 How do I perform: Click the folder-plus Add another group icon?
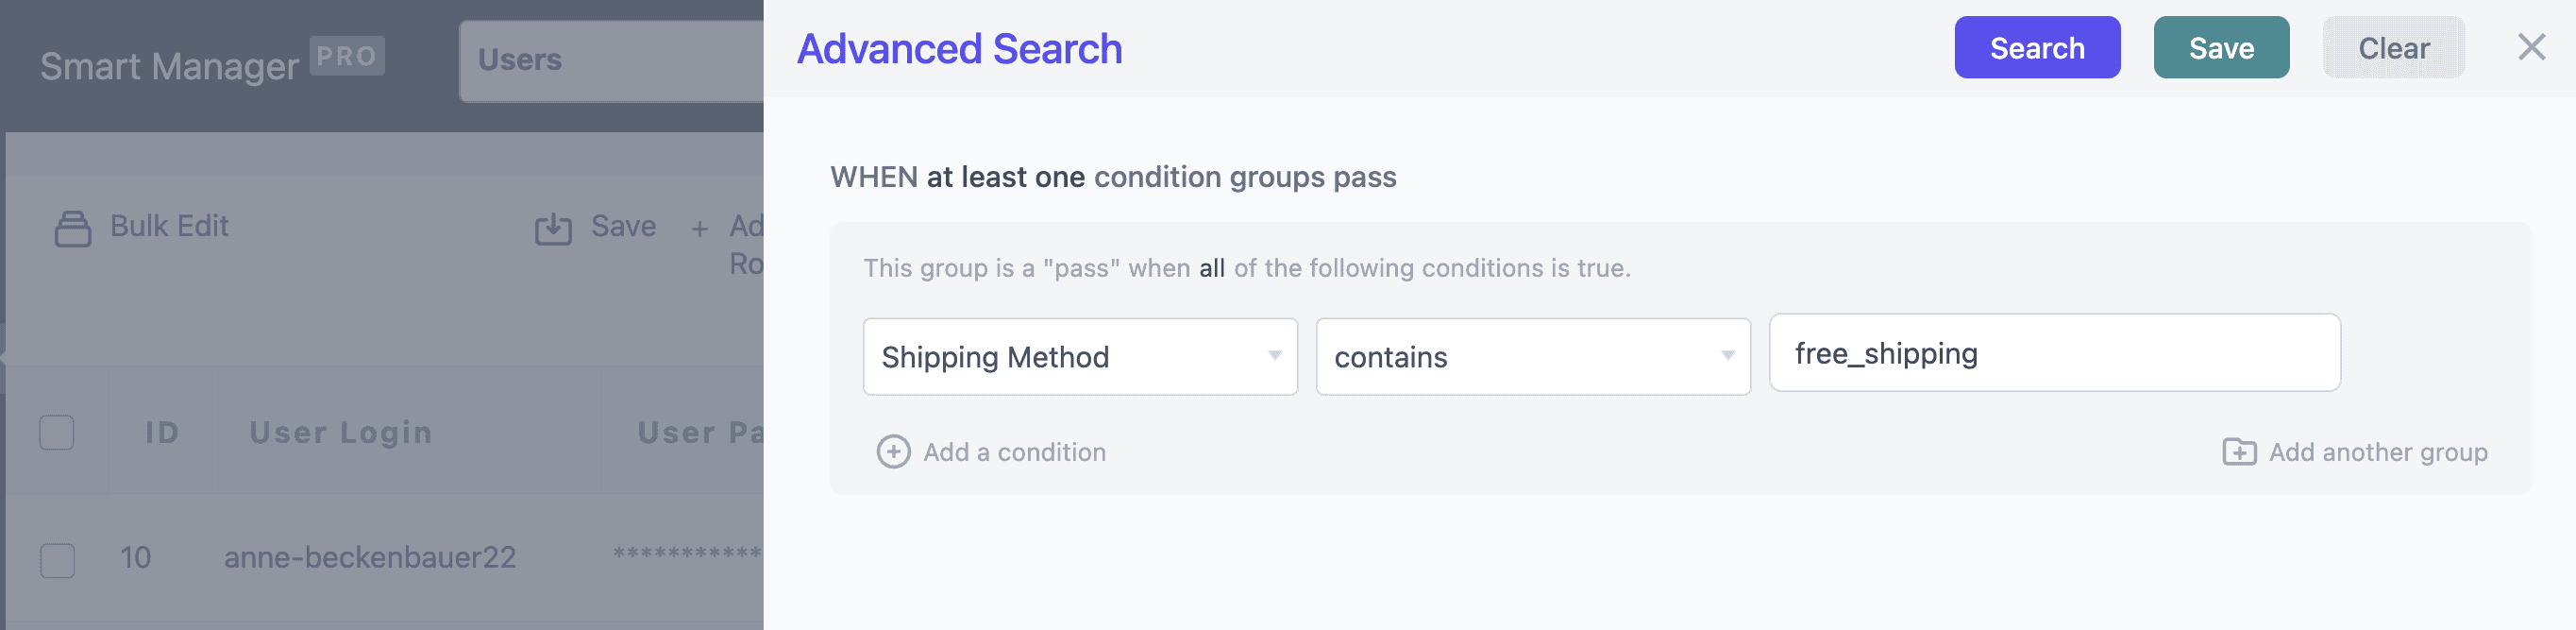[x=2239, y=452]
